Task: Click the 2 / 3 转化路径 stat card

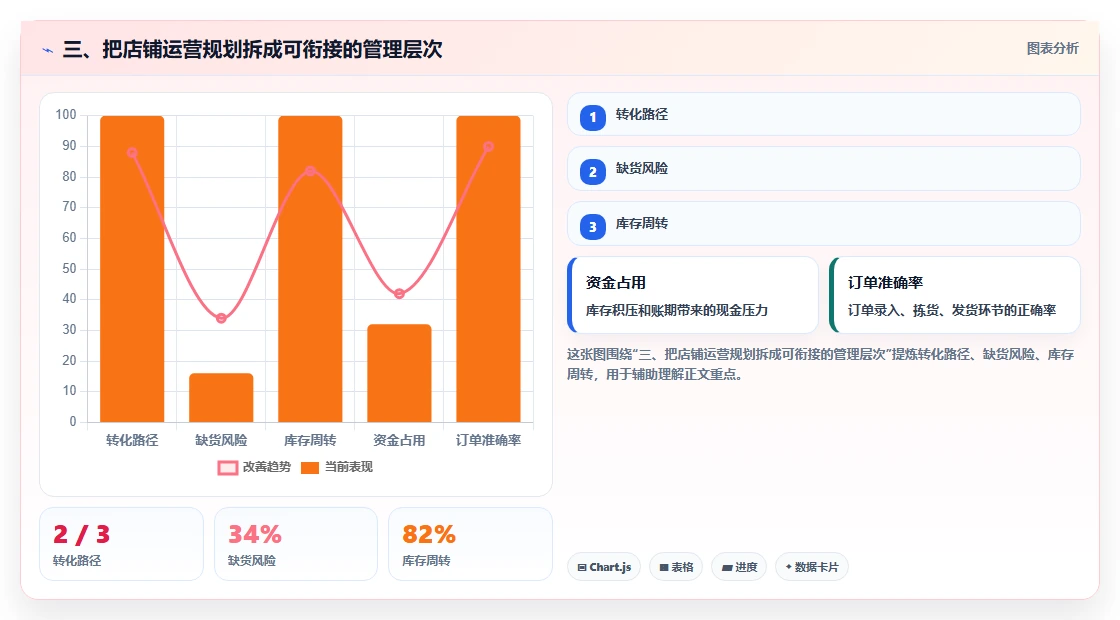Action: pos(121,544)
